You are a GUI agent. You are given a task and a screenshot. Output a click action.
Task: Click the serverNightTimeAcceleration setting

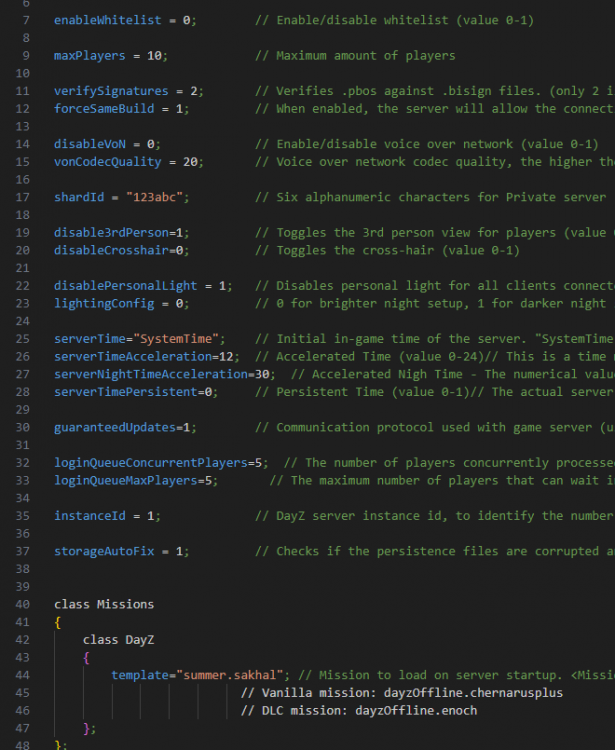[x=151, y=374]
